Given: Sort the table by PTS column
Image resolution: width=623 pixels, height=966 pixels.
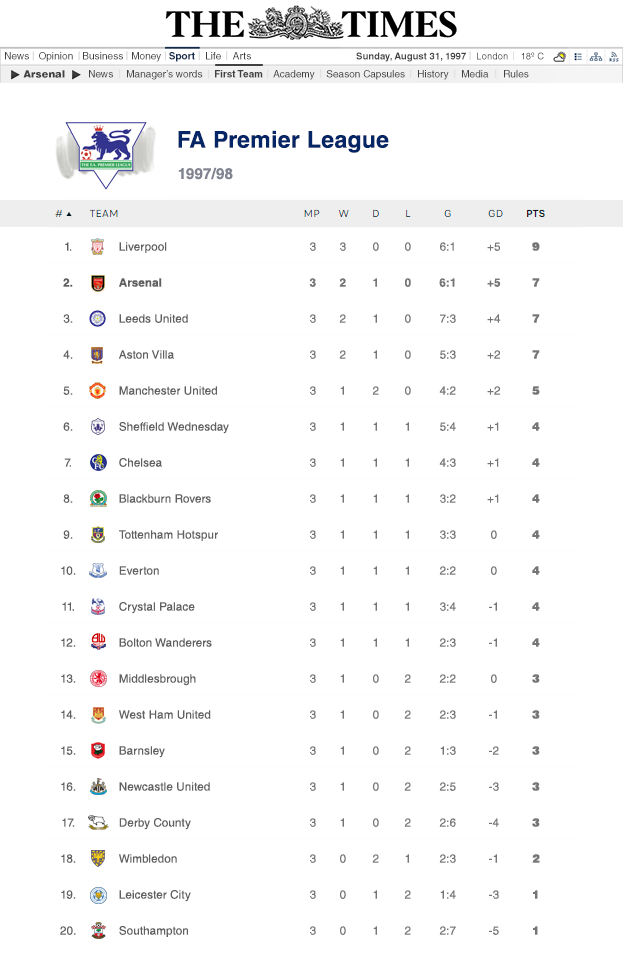Looking at the screenshot, I should [x=535, y=214].
